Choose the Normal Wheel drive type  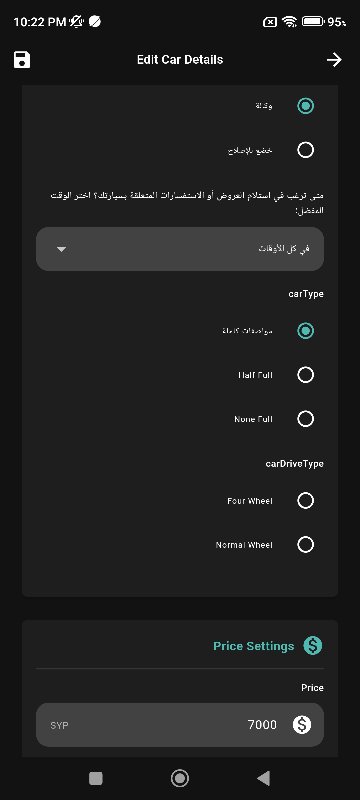click(305, 544)
